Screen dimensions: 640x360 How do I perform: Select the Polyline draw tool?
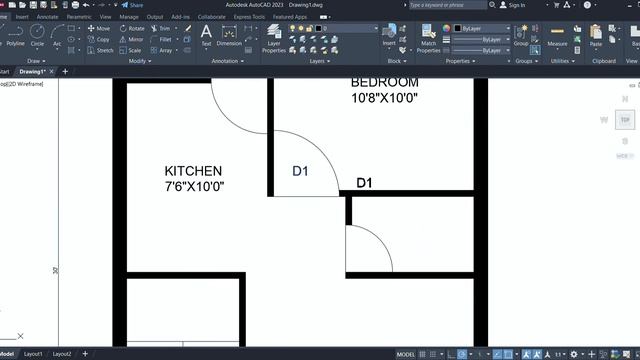coord(15,36)
